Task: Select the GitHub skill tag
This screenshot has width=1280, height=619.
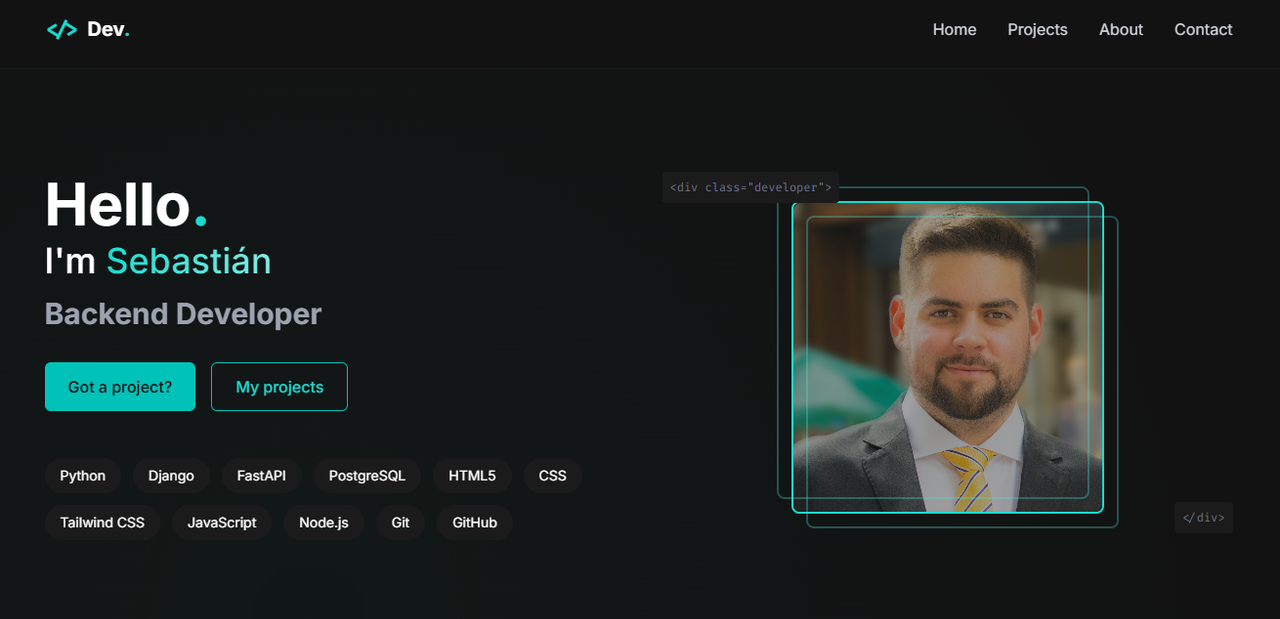Action: [x=475, y=523]
